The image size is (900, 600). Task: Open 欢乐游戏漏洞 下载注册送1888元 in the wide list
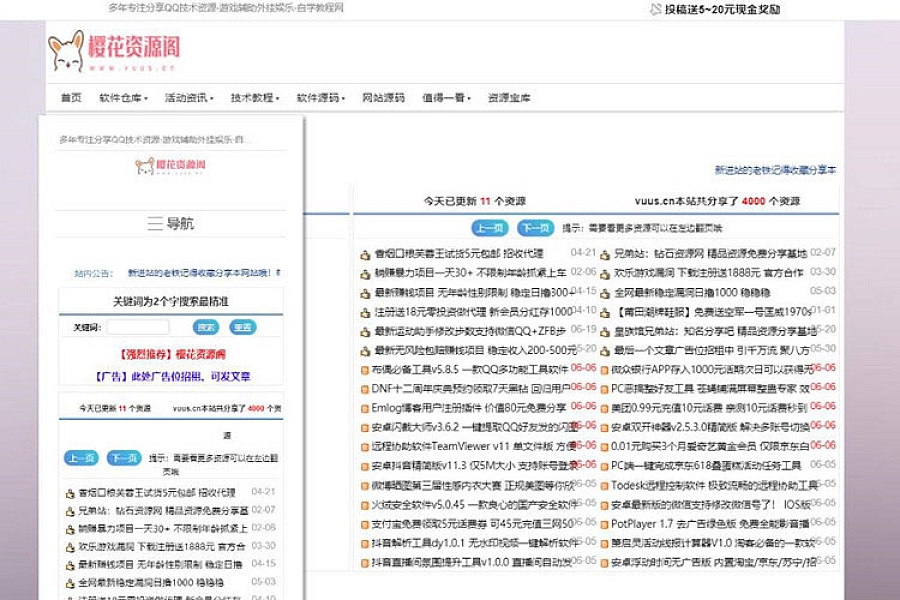[x=708, y=273]
